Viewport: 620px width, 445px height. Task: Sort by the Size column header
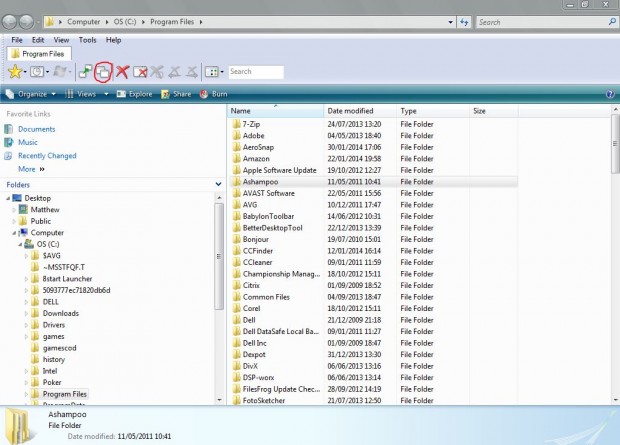click(x=493, y=111)
